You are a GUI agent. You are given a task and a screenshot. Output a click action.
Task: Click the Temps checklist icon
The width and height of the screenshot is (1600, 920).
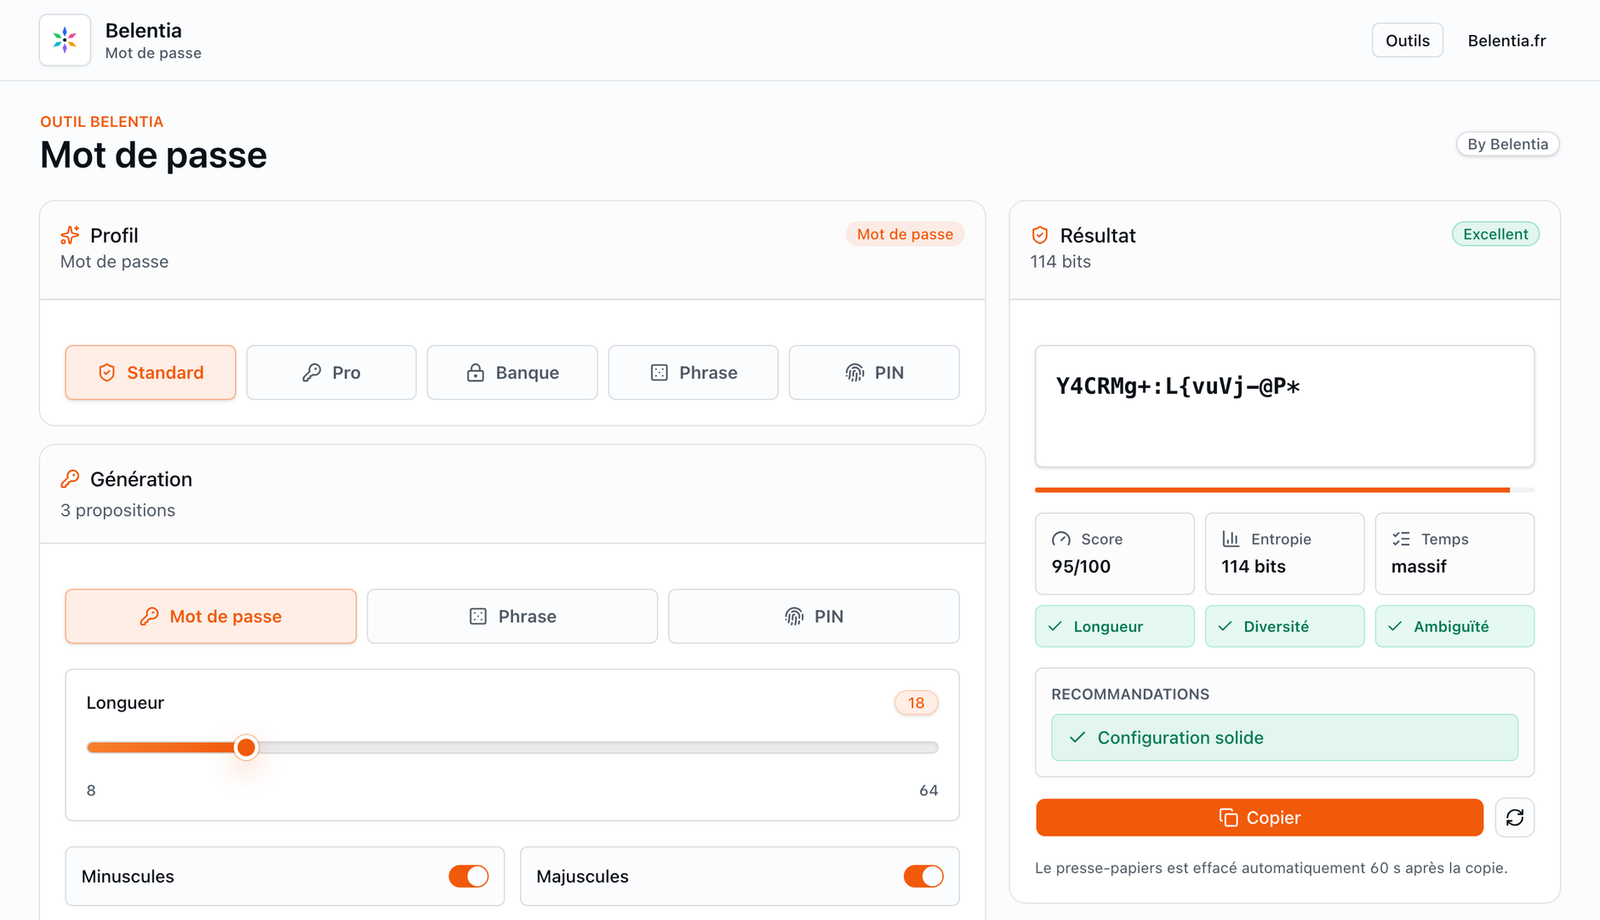1401,539
